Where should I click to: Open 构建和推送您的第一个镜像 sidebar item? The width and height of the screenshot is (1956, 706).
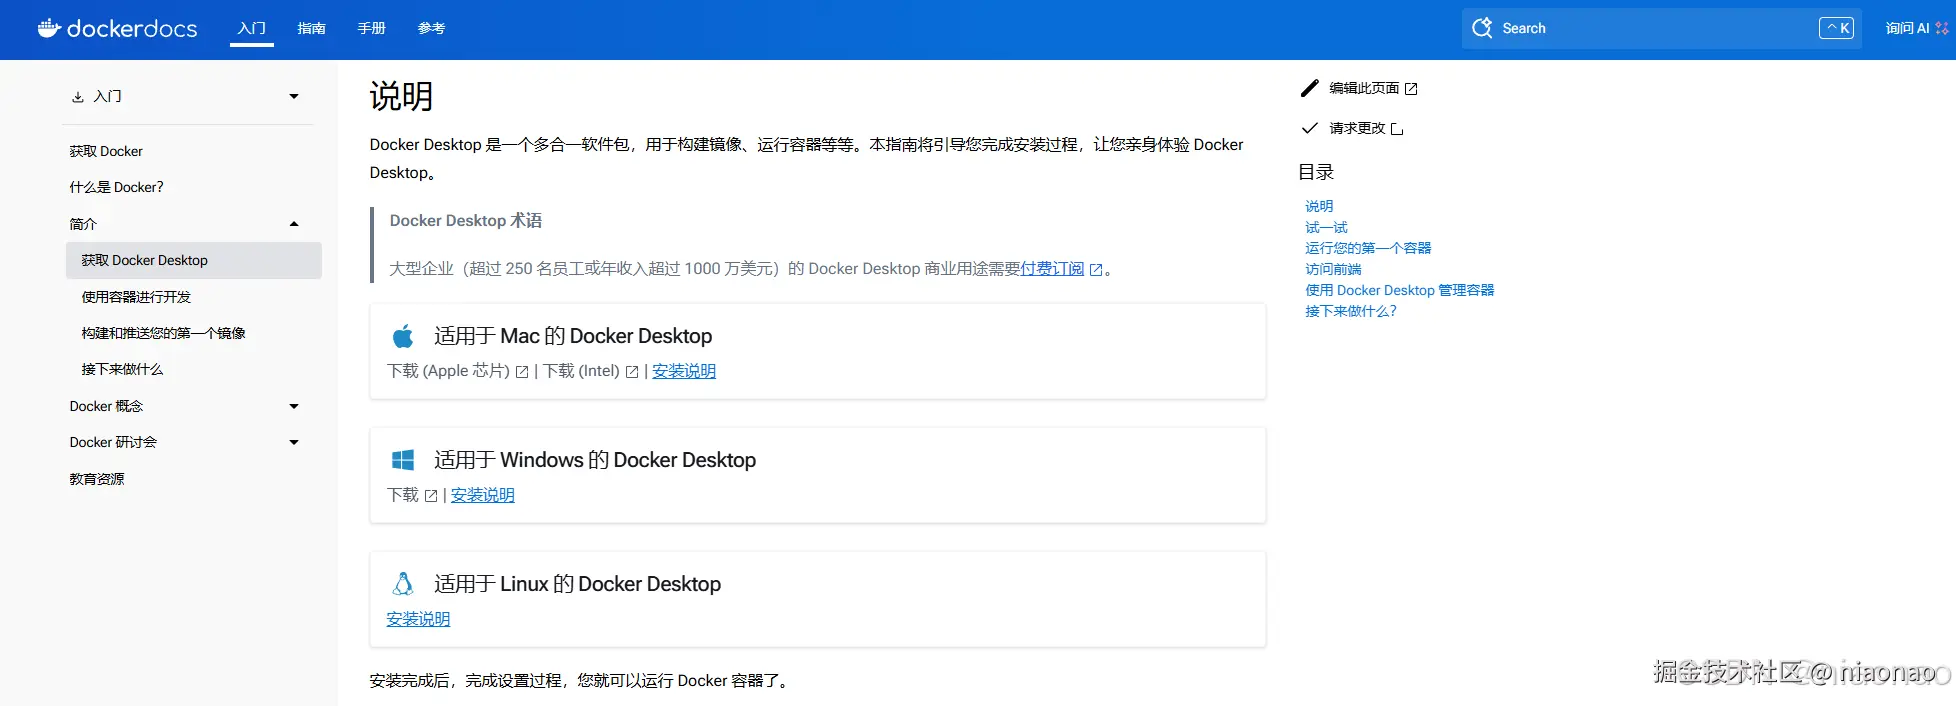pos(163,333)
